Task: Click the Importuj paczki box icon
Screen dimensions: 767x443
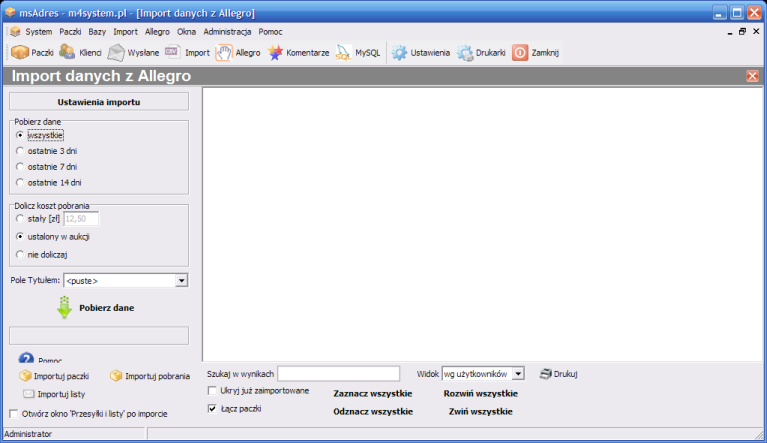Action: click(25, 376)
